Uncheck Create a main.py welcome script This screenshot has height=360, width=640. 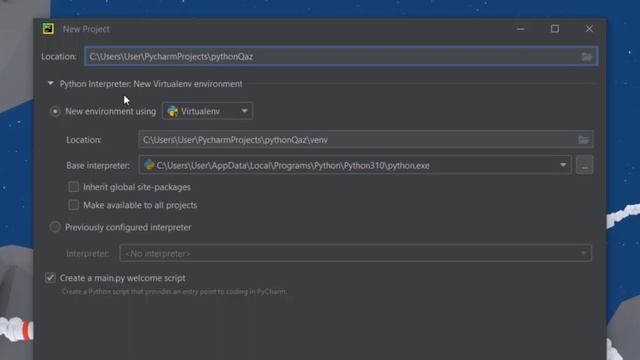[x=50, y=278]
